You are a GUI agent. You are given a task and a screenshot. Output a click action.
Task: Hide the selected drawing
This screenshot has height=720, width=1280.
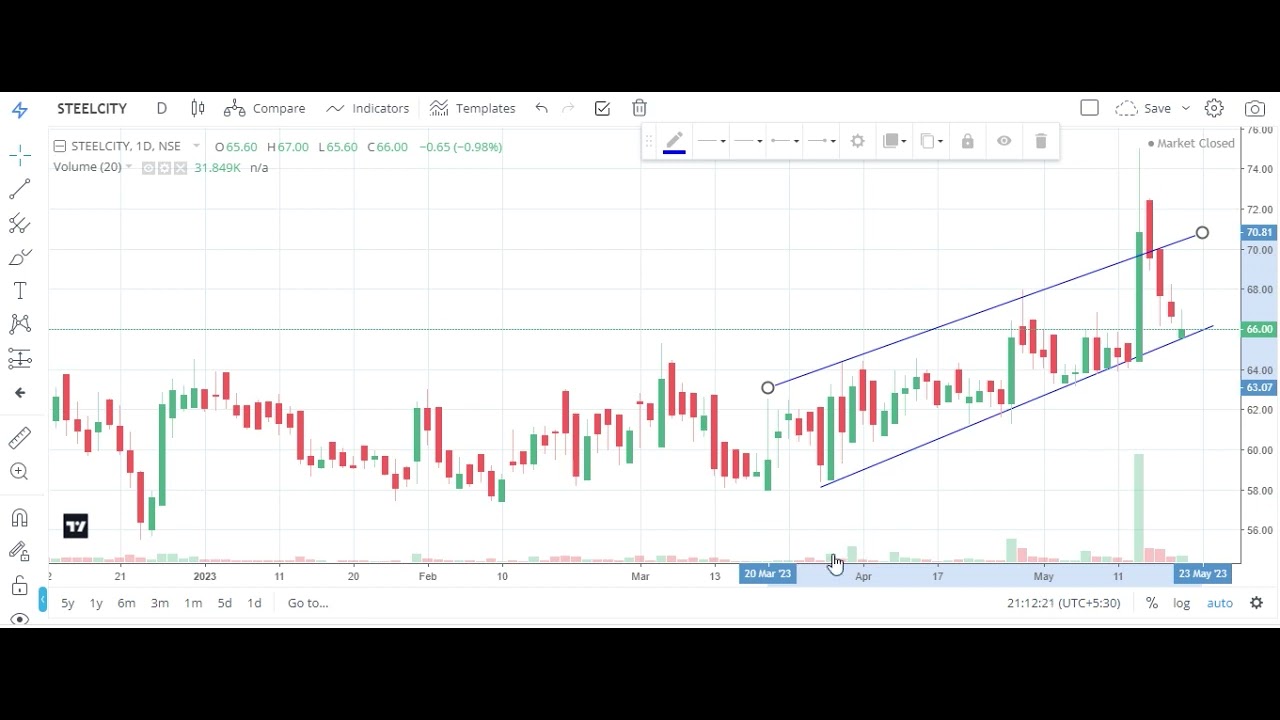coord(1004,142)
